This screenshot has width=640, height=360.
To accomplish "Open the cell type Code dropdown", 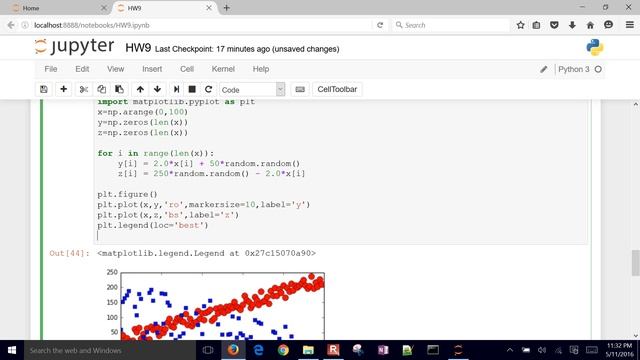I will coord(252,89).
